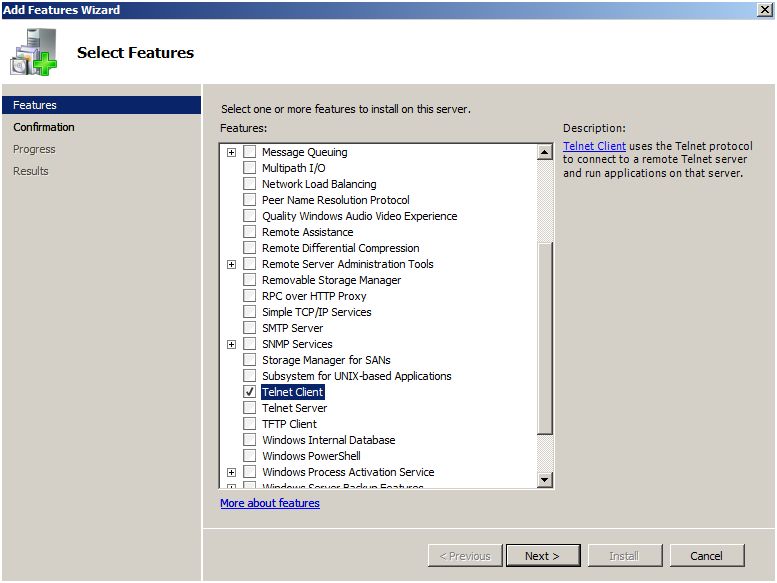Expand the Message Queuing tree node

pyautogui.click(x=231, y=153)
